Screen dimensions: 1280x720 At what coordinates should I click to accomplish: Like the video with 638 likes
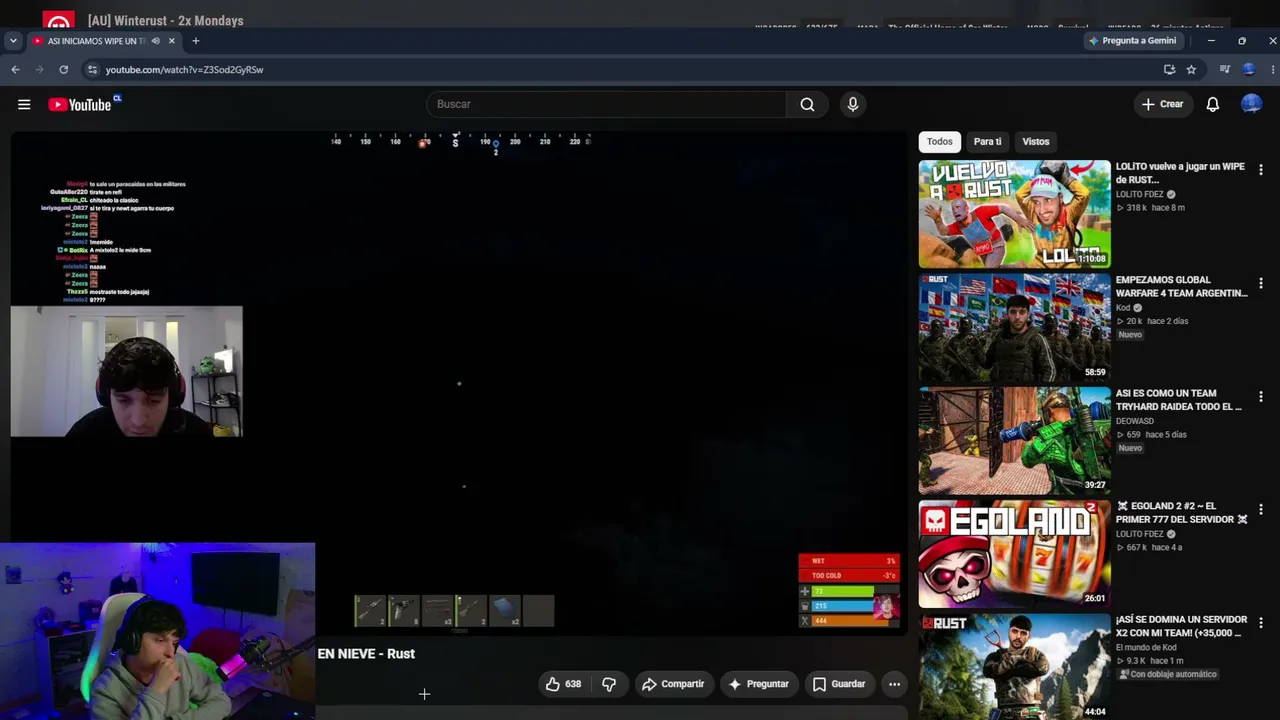tap(563, 684)
